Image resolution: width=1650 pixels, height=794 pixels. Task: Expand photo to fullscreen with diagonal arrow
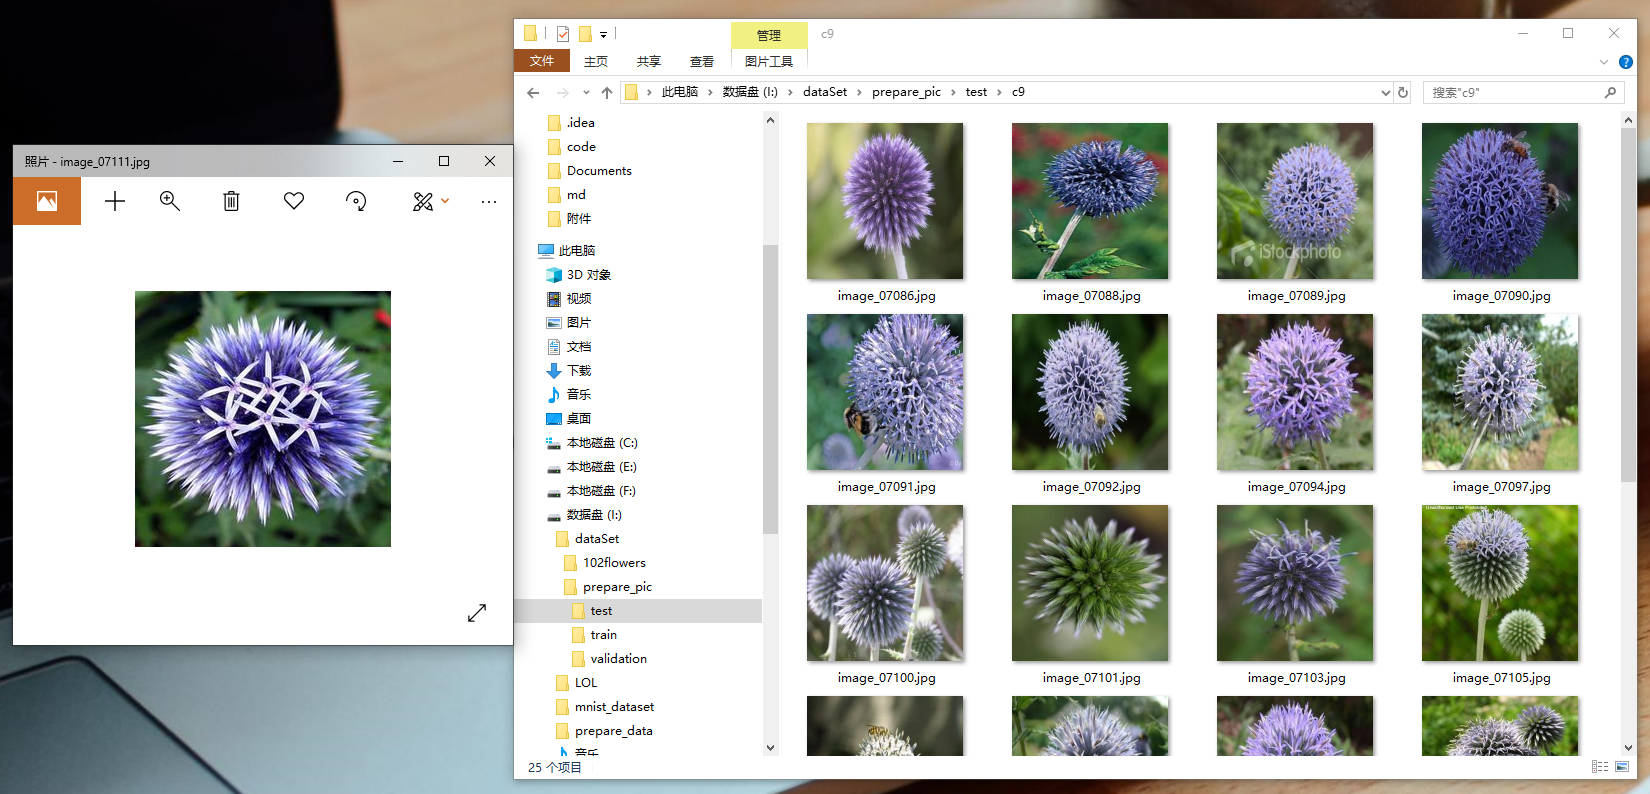tap(477, 613)
